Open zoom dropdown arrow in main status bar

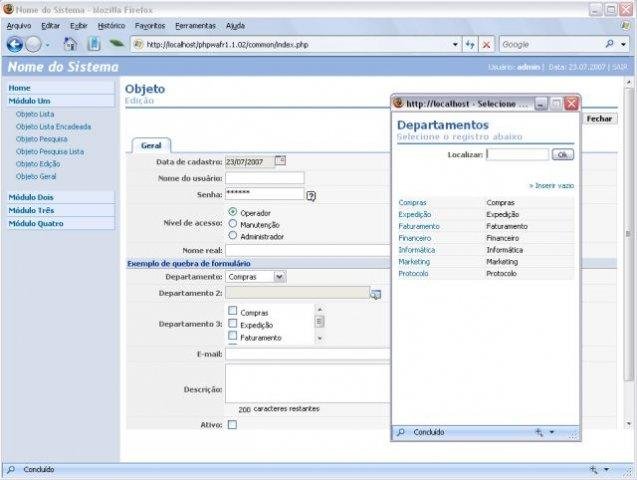[606, 470]
